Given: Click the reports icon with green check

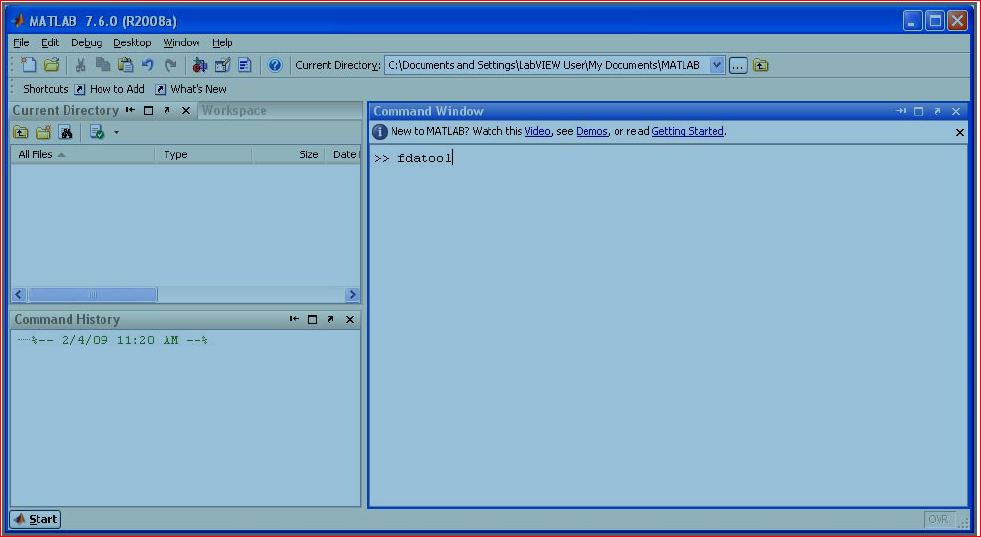Looking at the screenshot, I should click(x=97, y=132).
